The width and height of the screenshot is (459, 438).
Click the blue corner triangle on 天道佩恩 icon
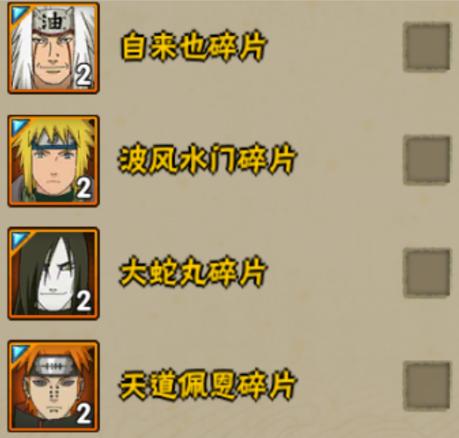coord(18,351)
